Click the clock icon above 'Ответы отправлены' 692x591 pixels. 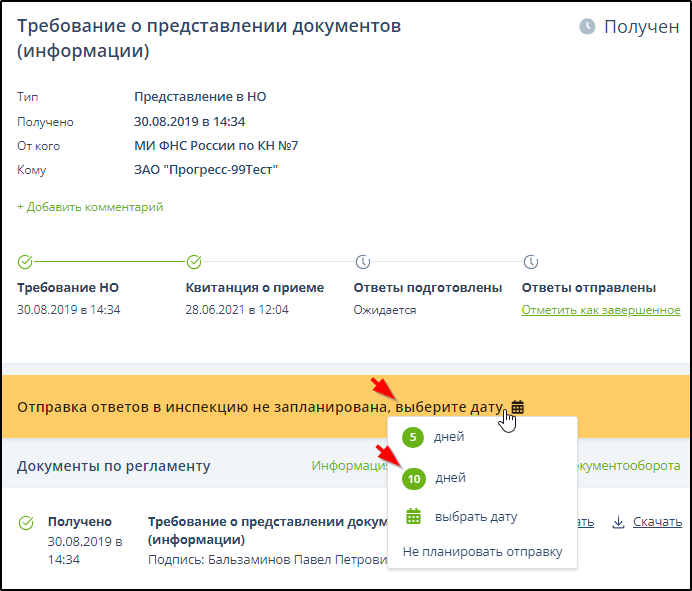tap(530, 262)
